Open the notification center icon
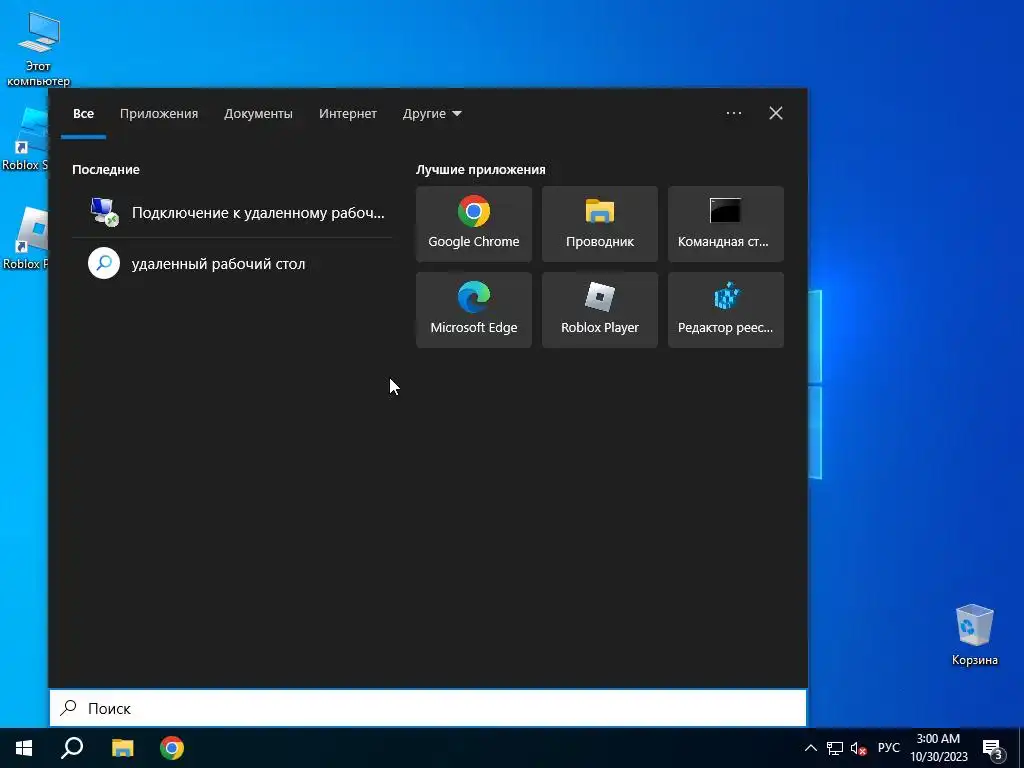This screenshot has height=768, width=1024. [993, 748]
